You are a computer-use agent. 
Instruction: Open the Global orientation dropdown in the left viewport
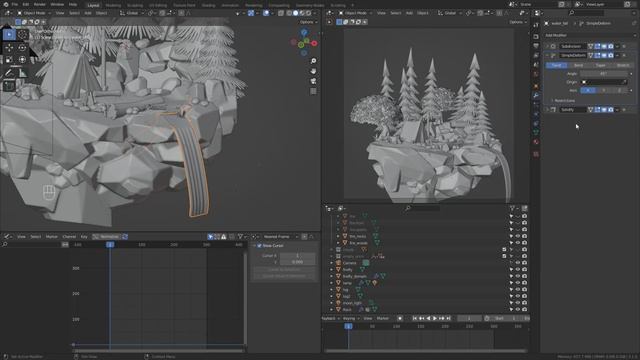pos(131,13)
